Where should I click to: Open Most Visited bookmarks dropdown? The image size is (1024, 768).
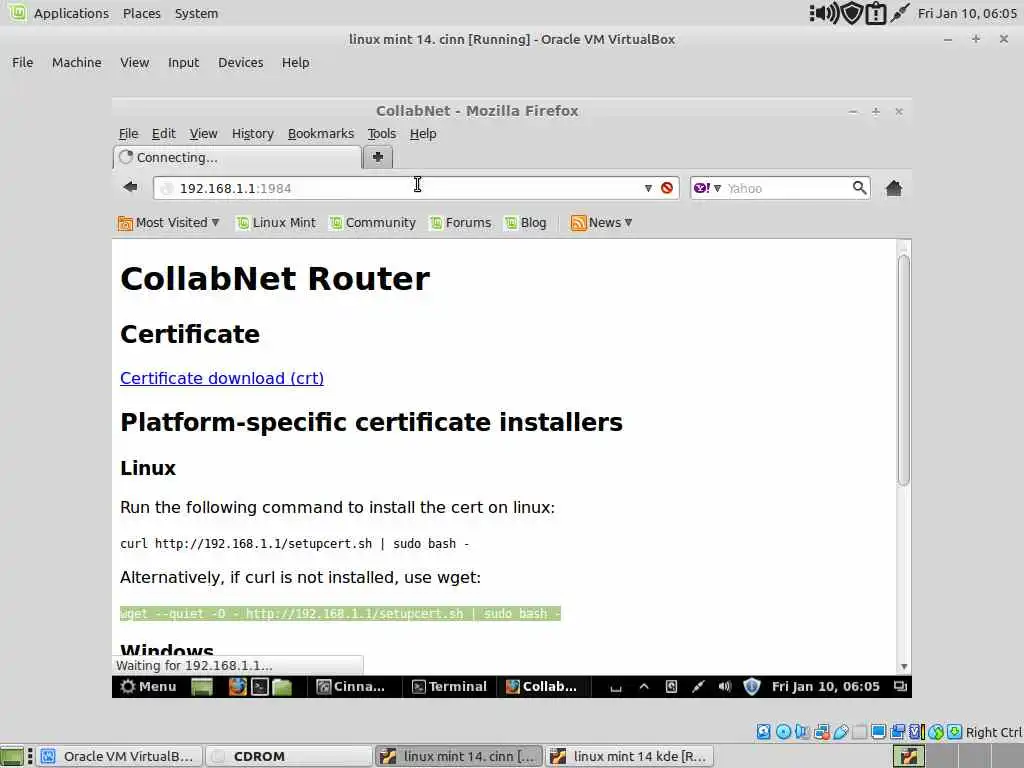[x=168, y=223]
